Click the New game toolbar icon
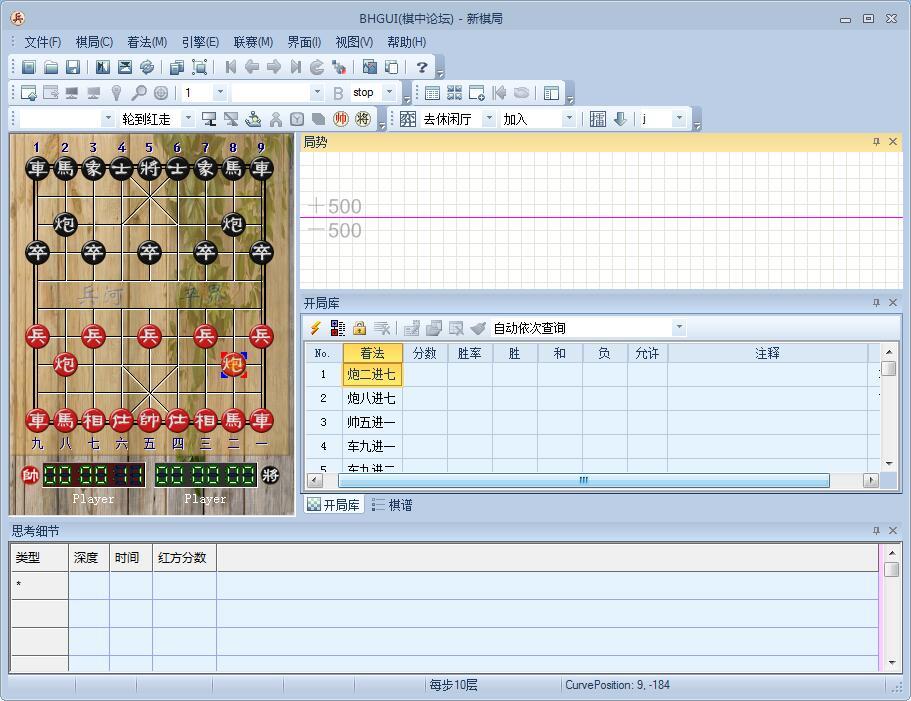Viewport: 911px width, 701px height. point(28,67)
